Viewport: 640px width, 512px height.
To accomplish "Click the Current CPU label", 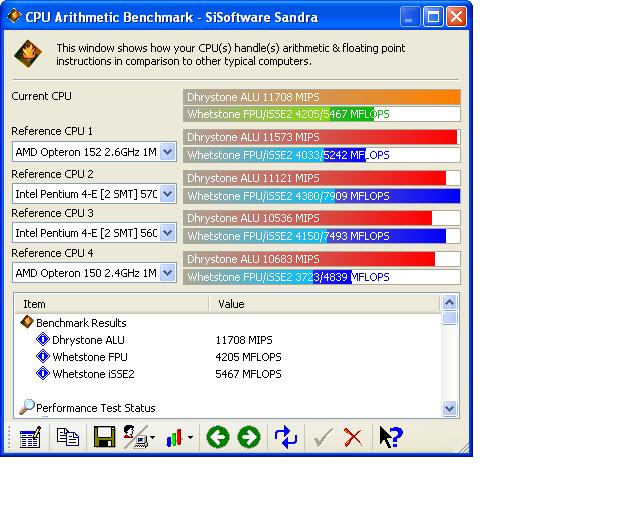I will click(41, 96).
